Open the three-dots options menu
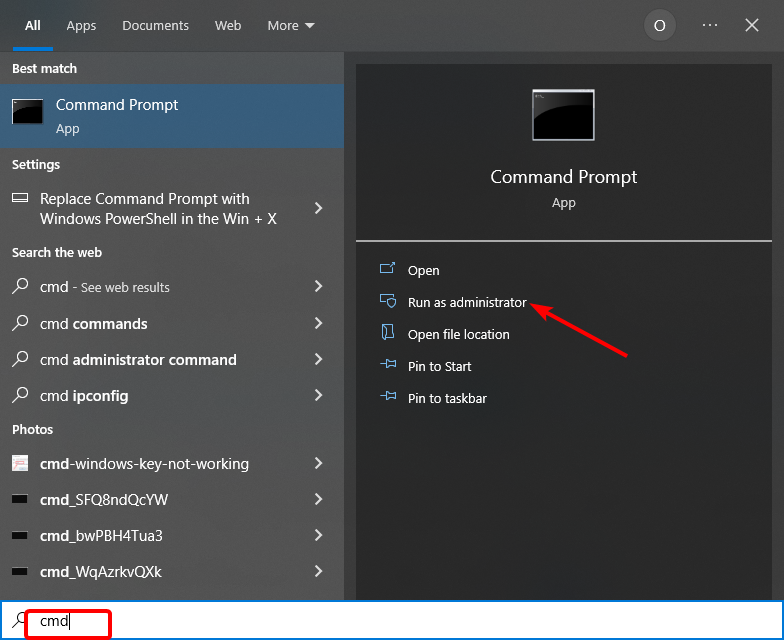784x640 pixels. tap(710, 25)
